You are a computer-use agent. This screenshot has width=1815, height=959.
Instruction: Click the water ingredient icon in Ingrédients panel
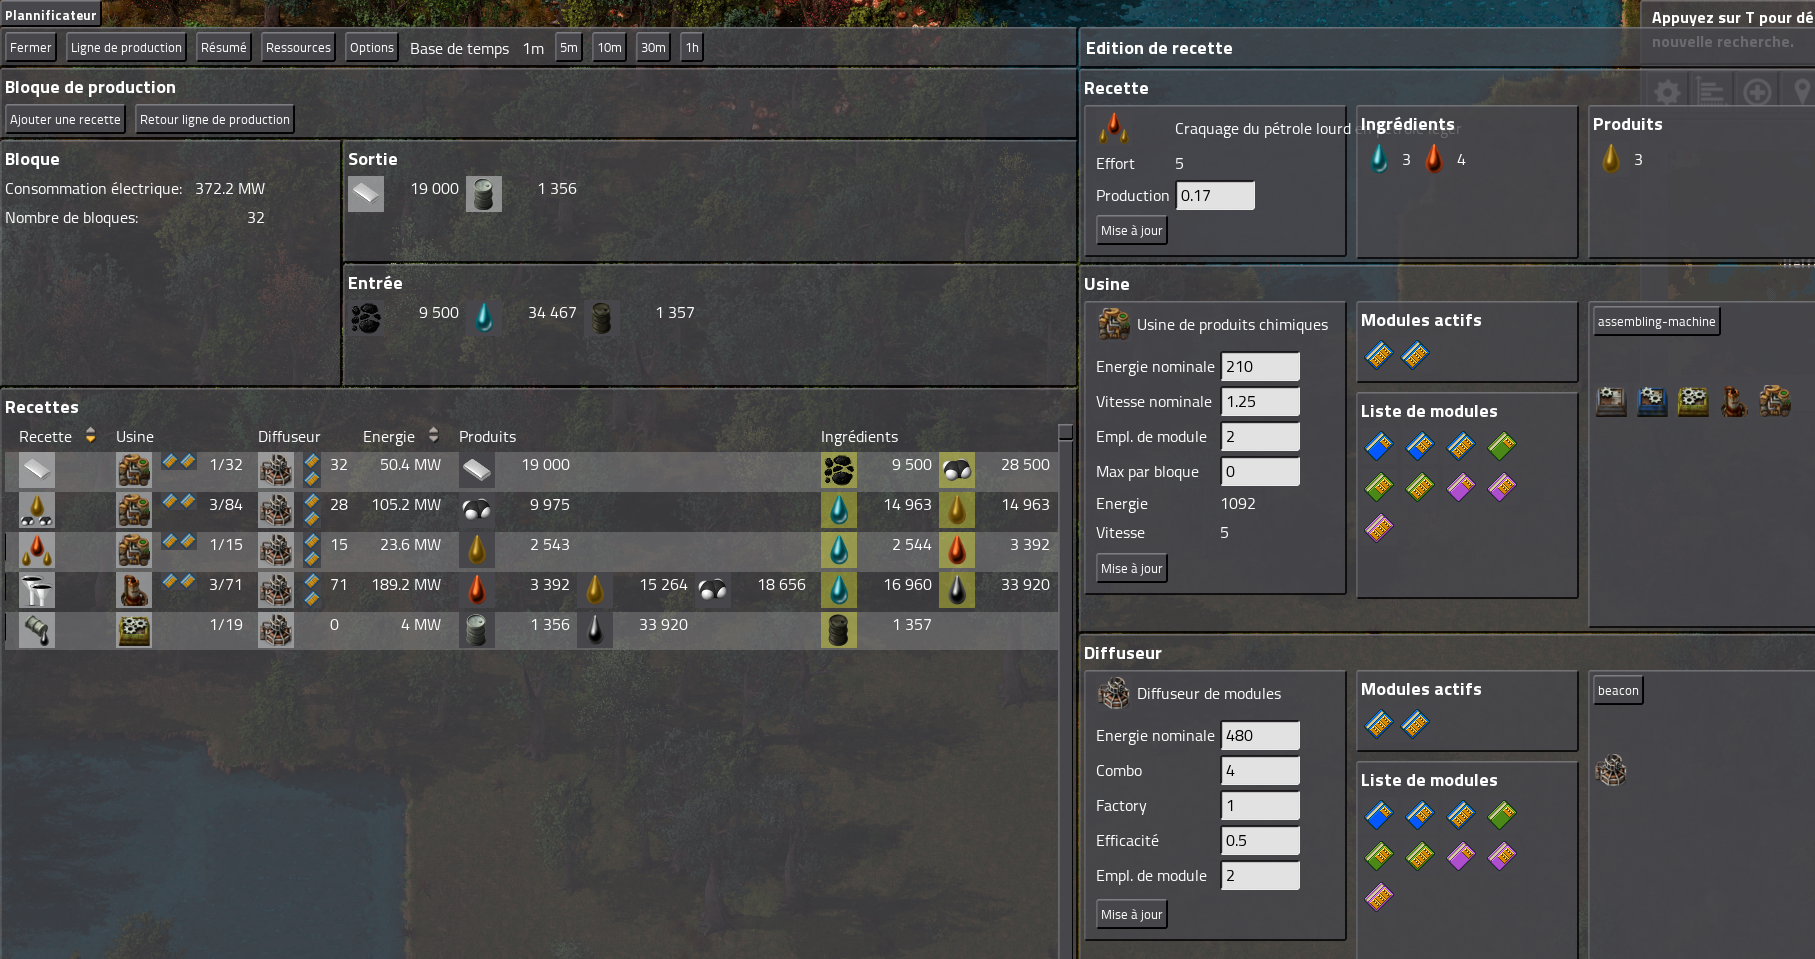pyautogui.click(x=1379, y=159)
